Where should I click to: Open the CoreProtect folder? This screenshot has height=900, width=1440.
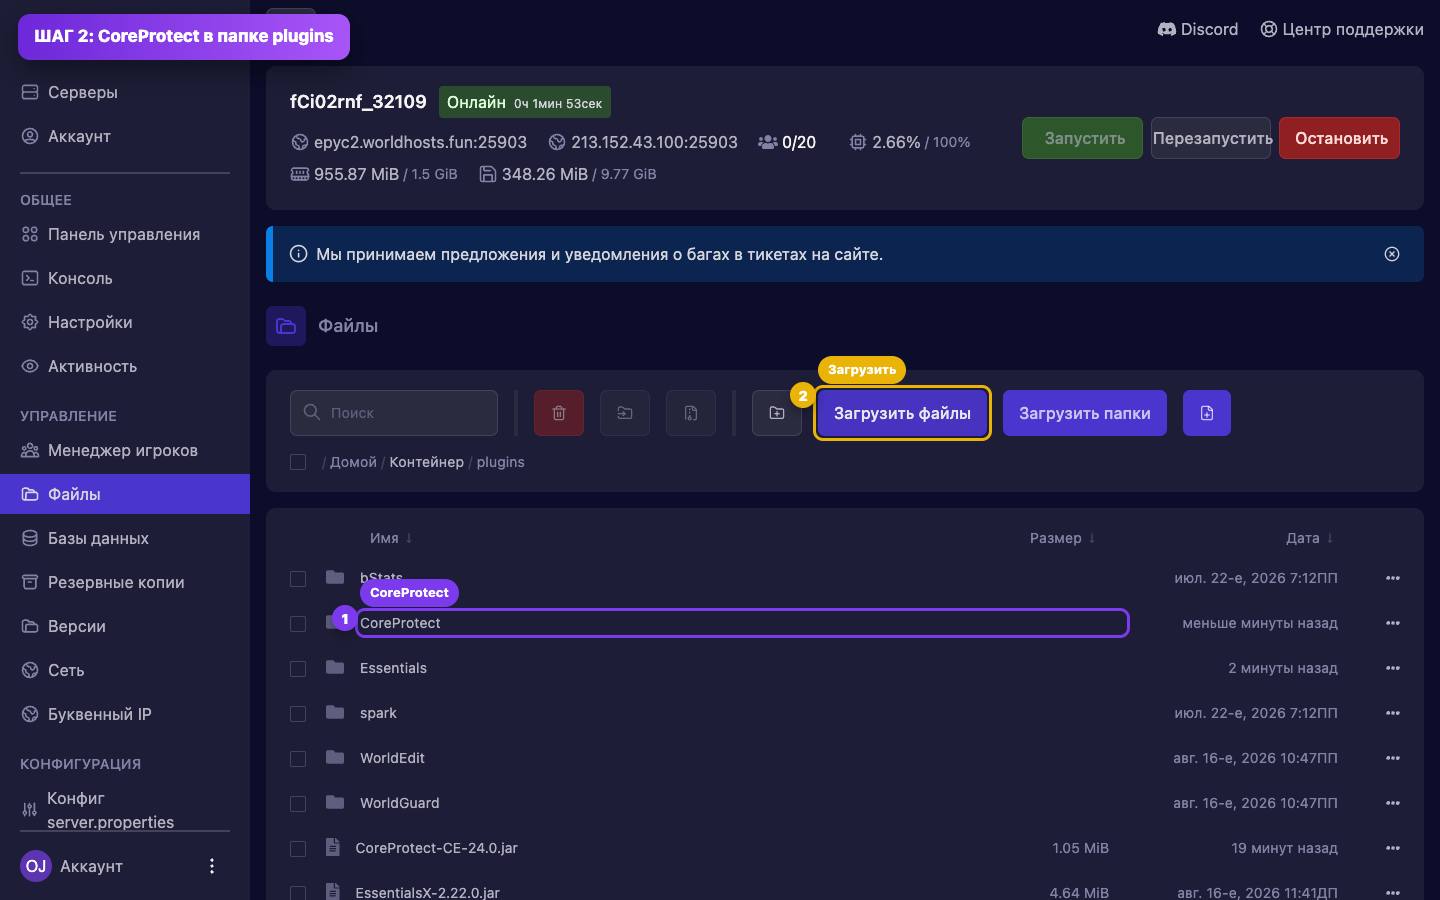point(400,623)
